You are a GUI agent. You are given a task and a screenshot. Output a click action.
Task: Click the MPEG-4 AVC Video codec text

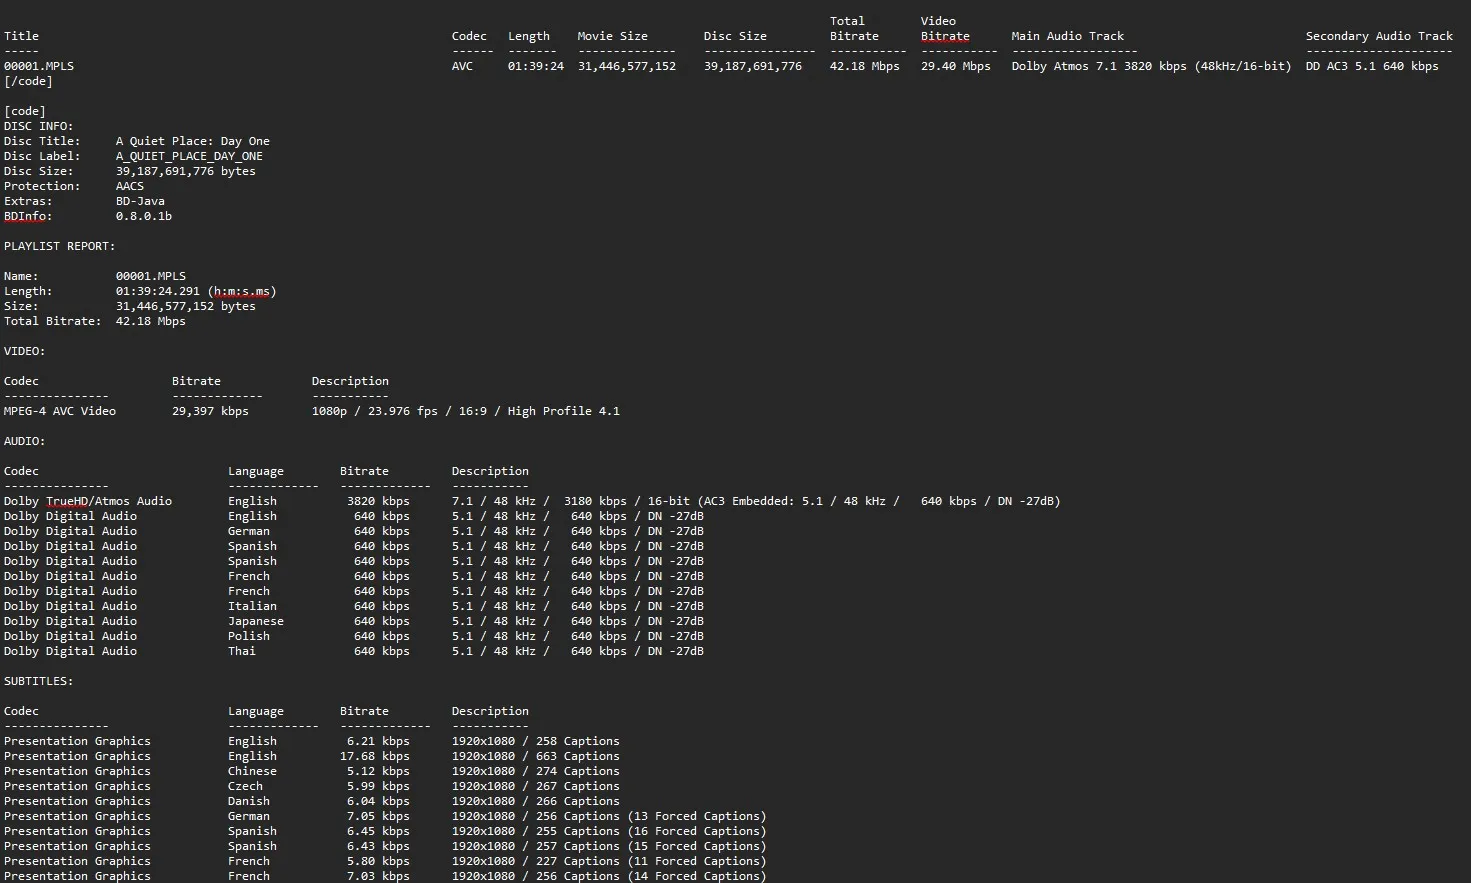pos(59,411)
